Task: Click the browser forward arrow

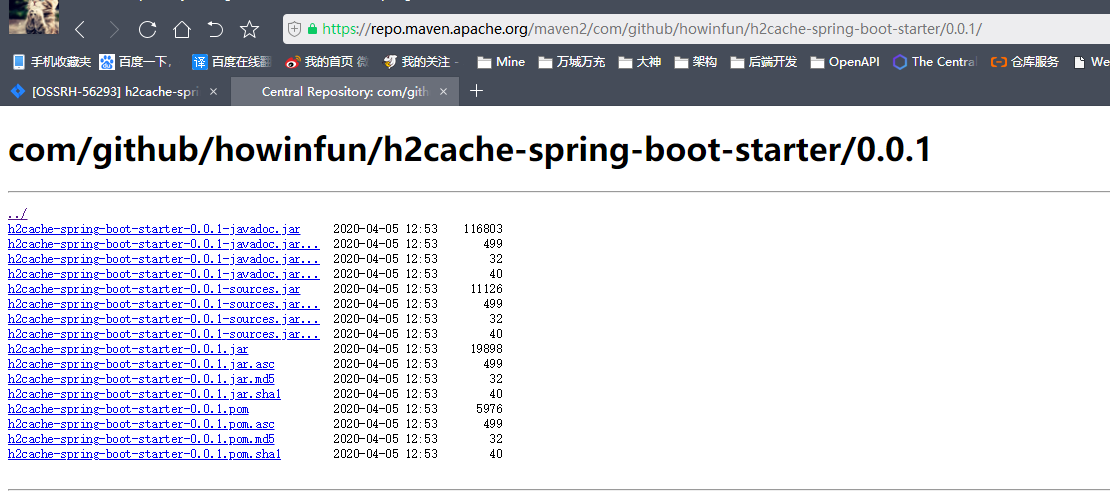Action: (x=114, y=29)
